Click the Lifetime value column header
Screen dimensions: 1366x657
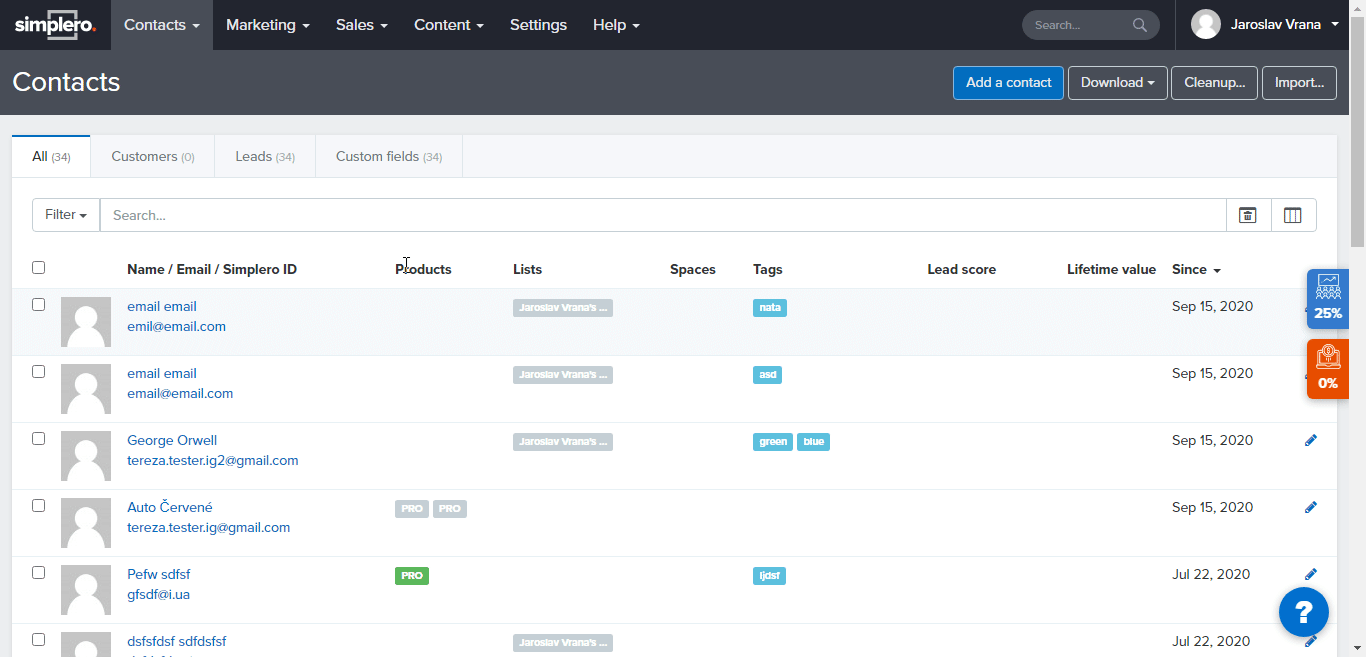coord(1111,269)
